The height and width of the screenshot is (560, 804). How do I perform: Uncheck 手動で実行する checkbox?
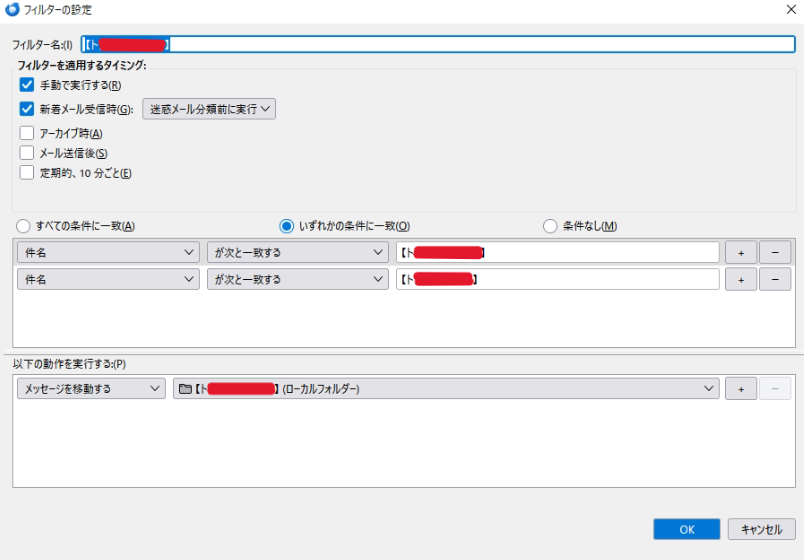click(x=27, y=85)
